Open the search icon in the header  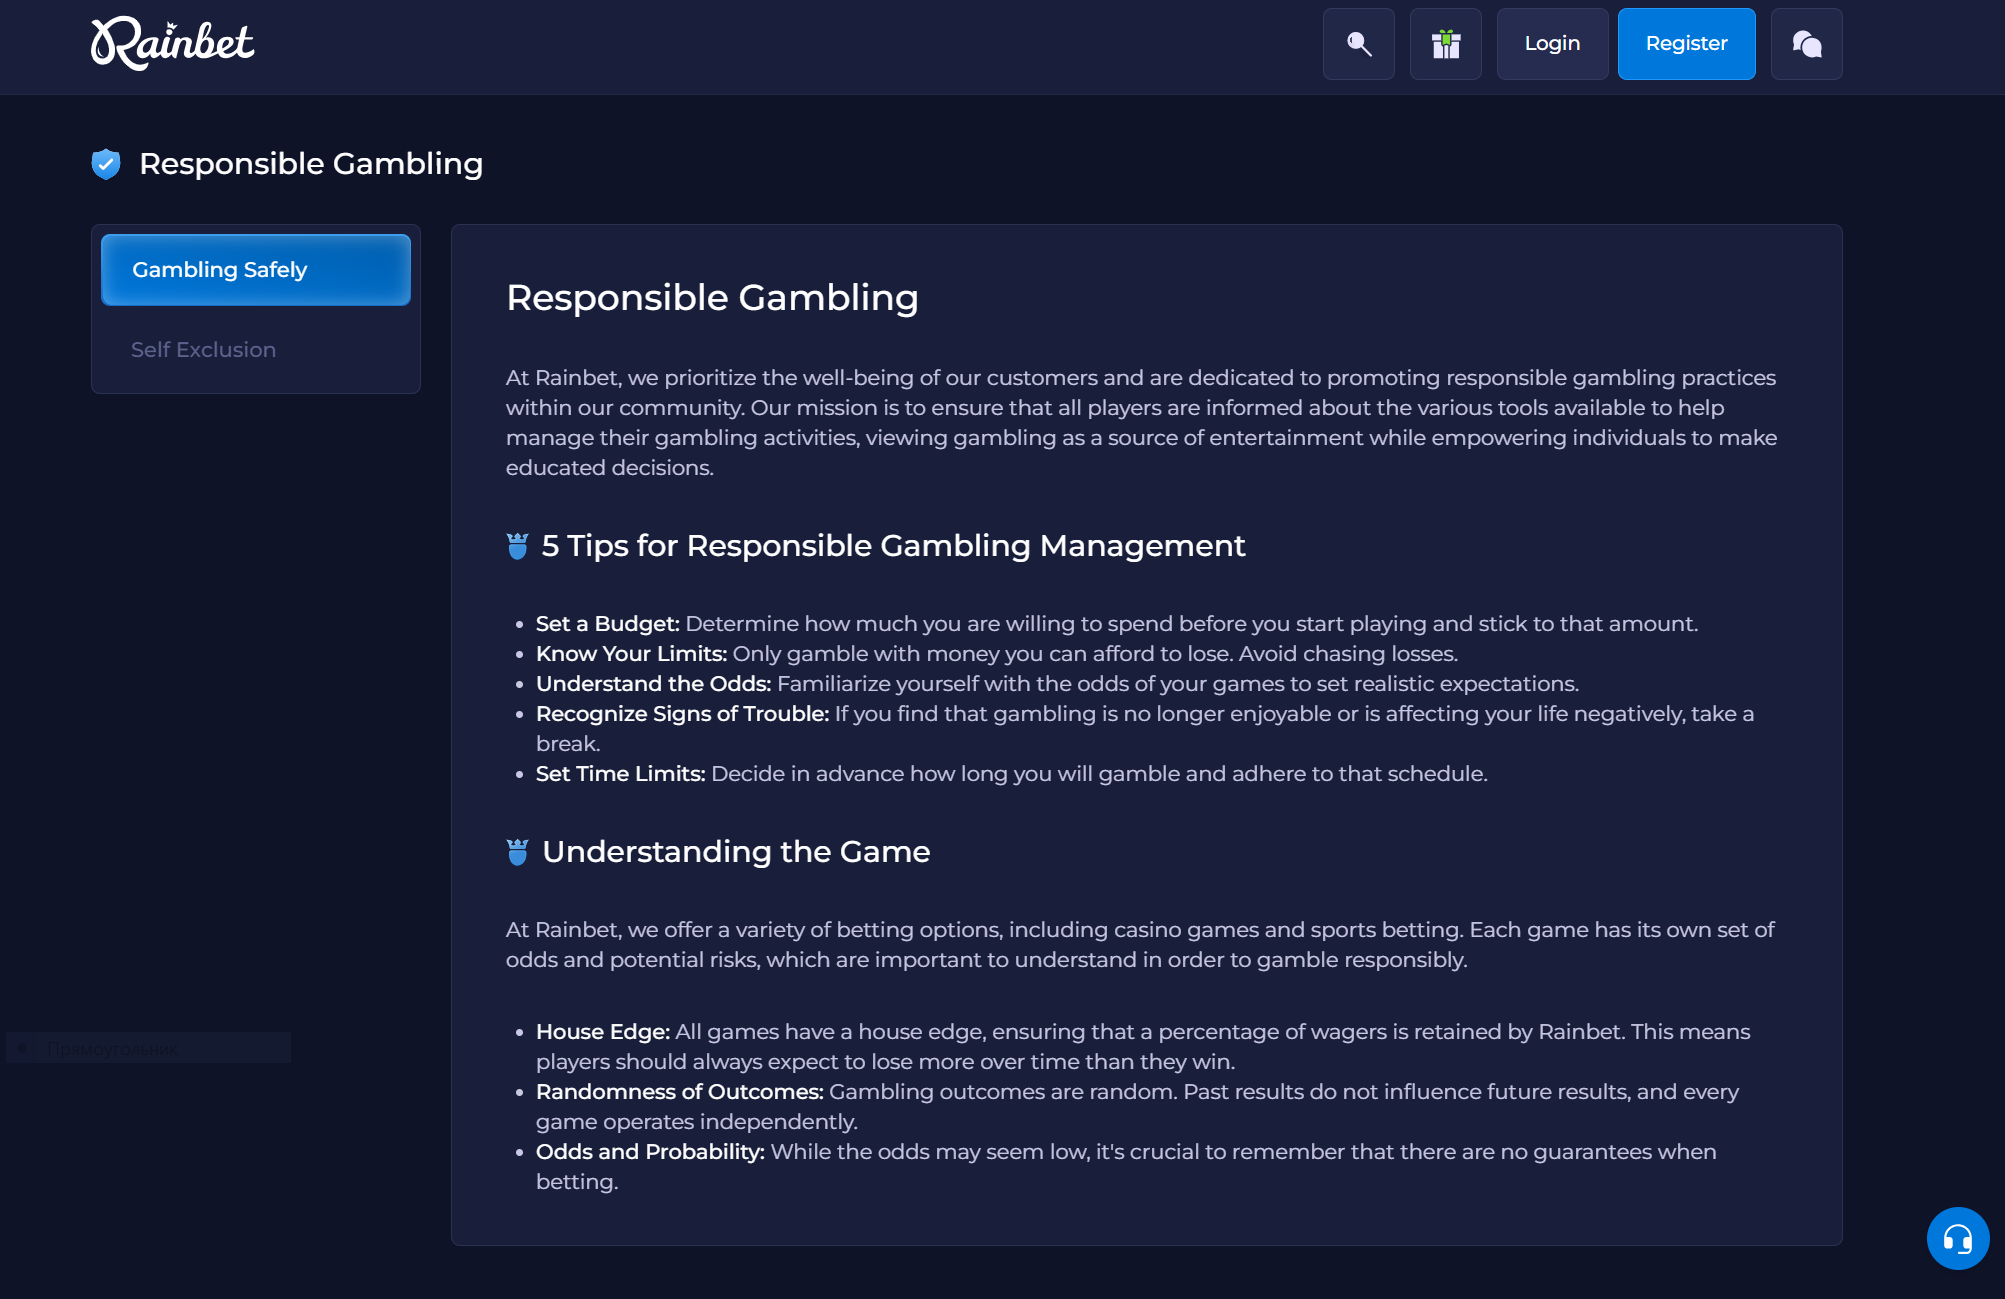click(x=1358, y=44)
